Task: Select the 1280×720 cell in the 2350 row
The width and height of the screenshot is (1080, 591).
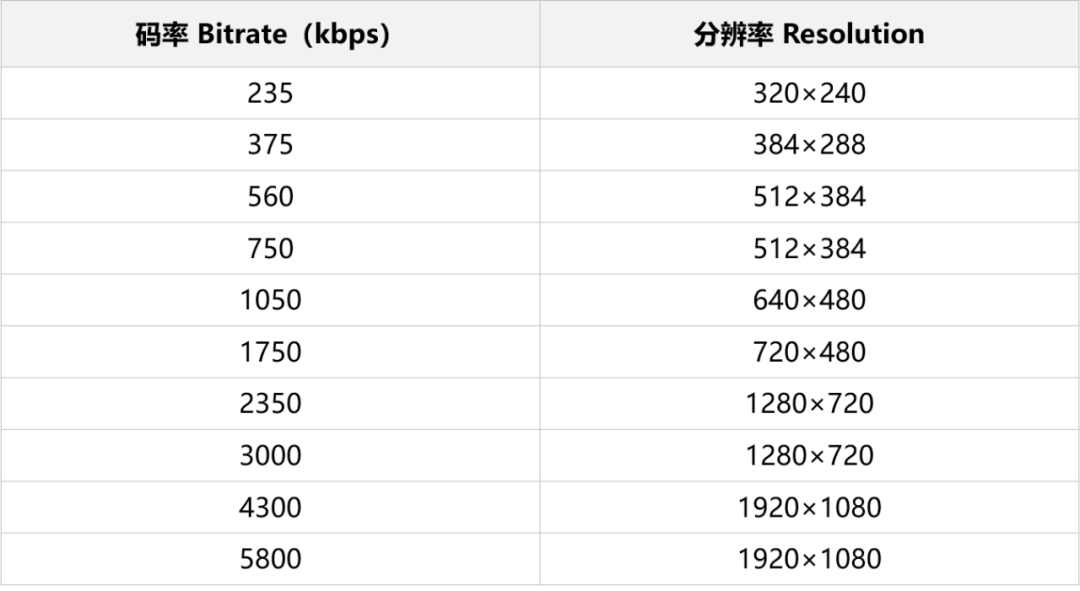Action: [809, 404]
